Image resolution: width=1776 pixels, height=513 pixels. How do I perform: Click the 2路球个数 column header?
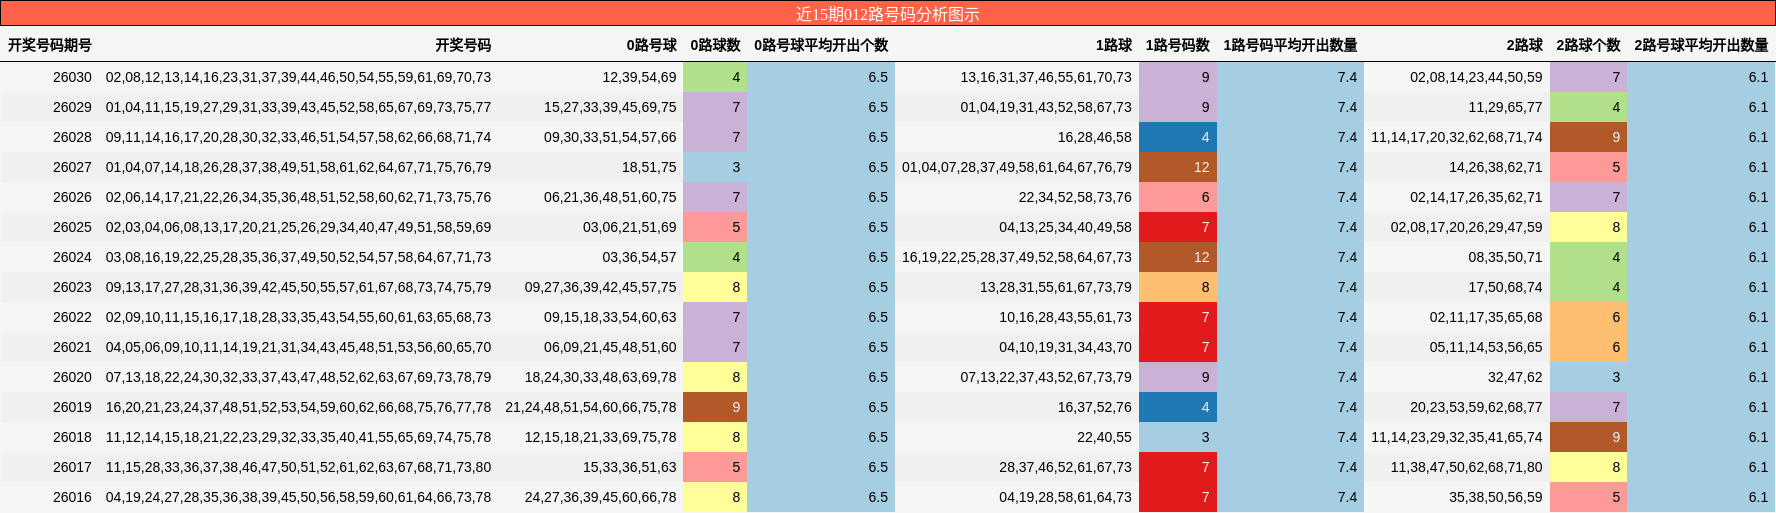coord(1589,45)
